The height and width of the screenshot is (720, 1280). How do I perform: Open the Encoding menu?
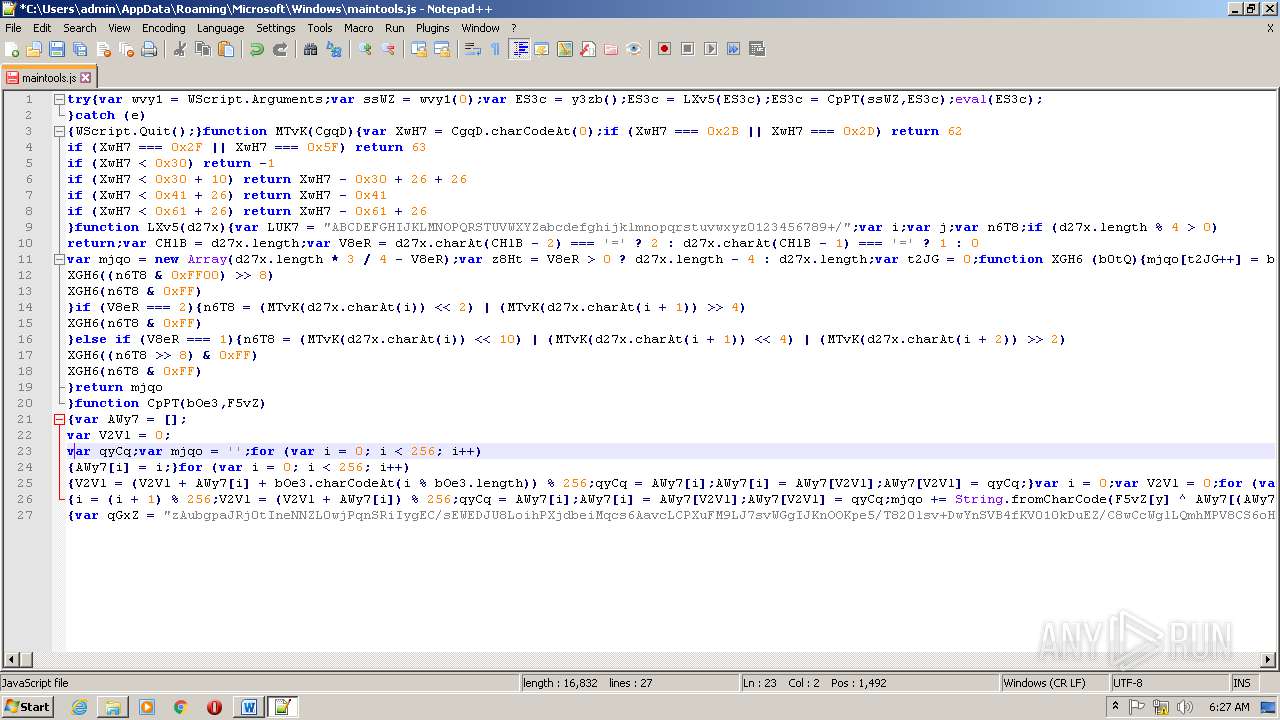point(164,28)
